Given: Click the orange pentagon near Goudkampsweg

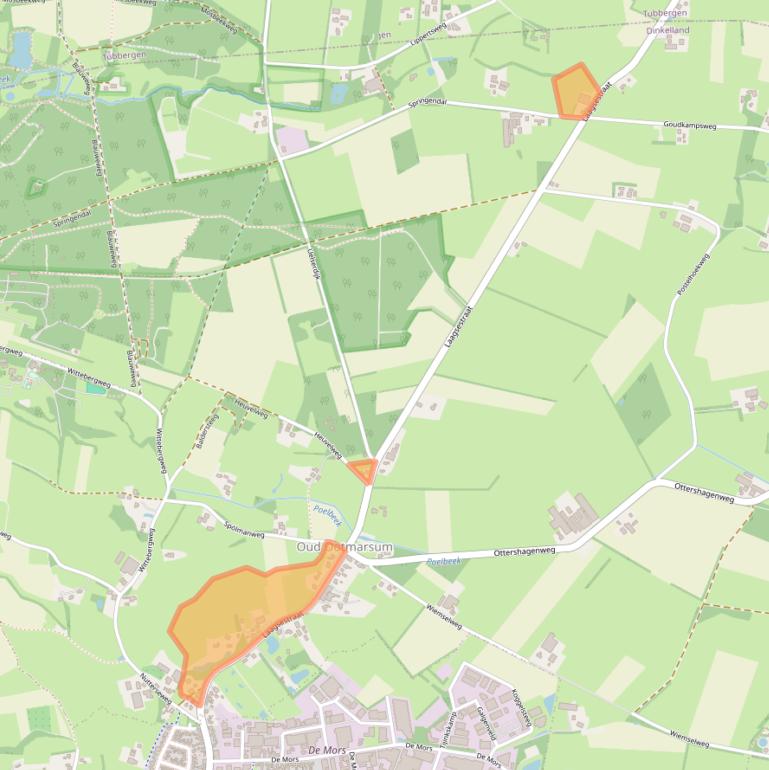Looking at the screenshot, I should tap(576, 91).
